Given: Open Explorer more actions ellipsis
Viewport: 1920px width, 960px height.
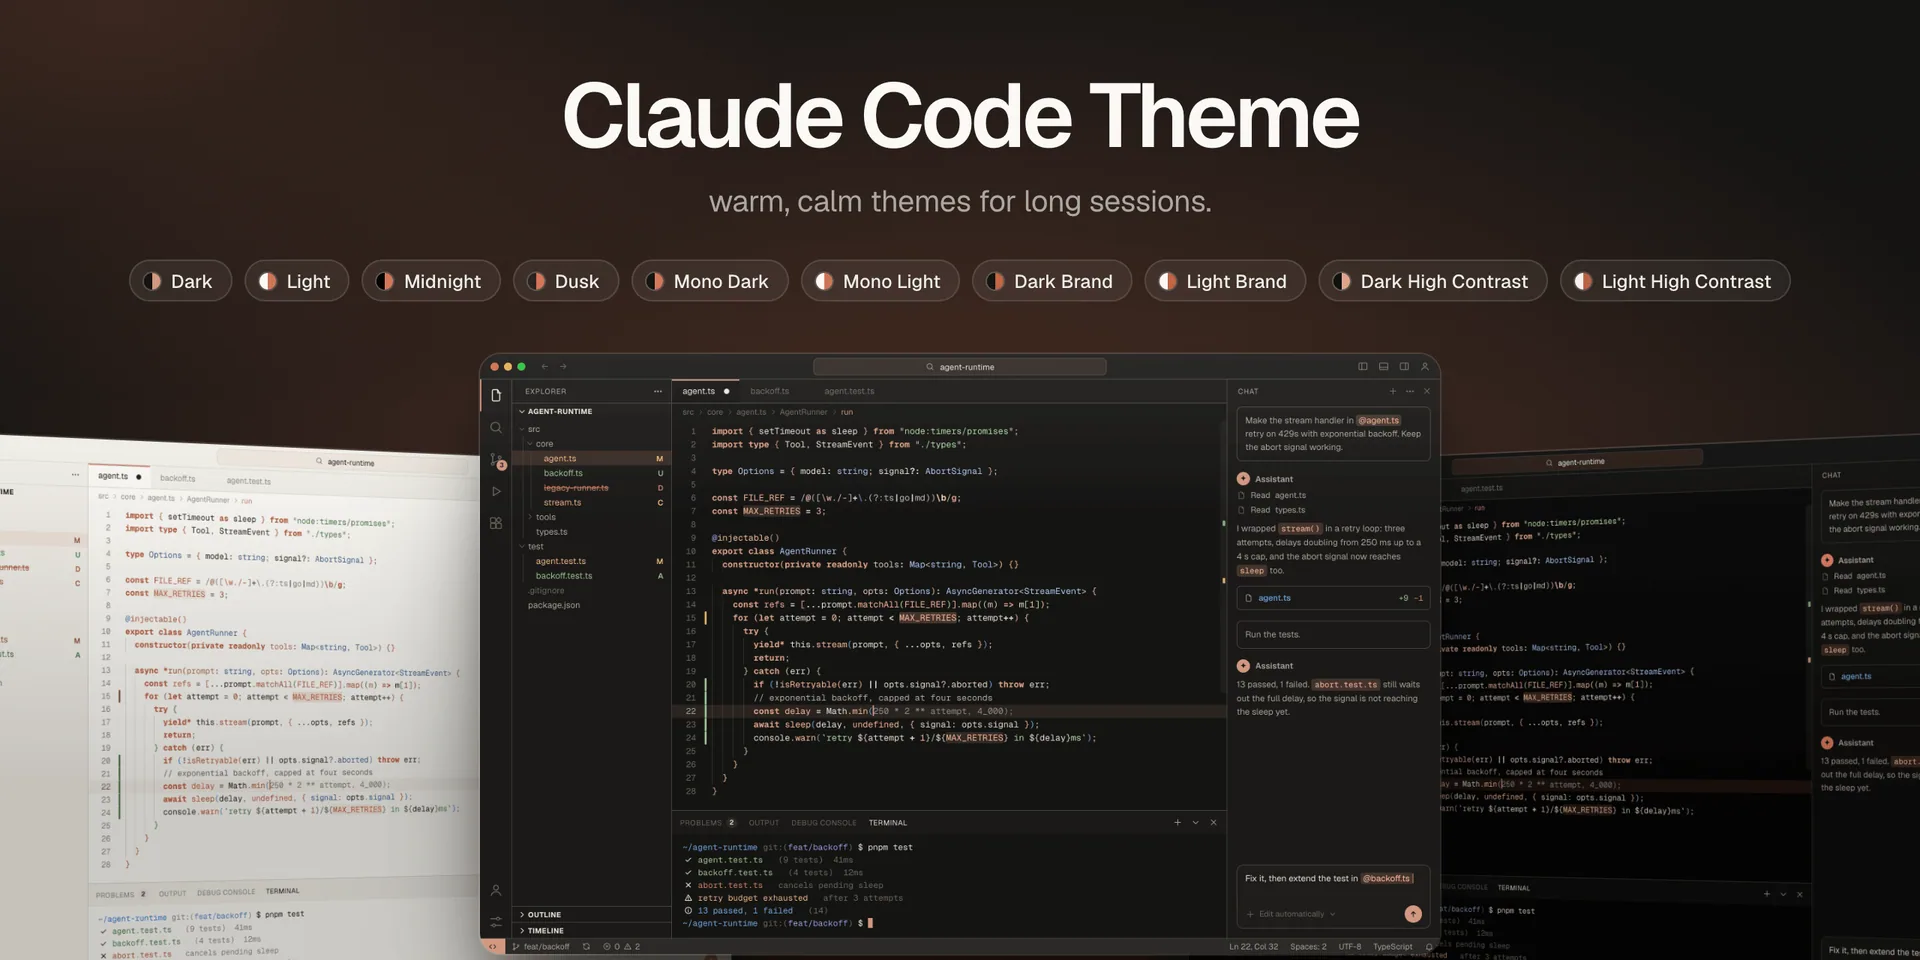Looking at the screenshot, I should 658,391.
